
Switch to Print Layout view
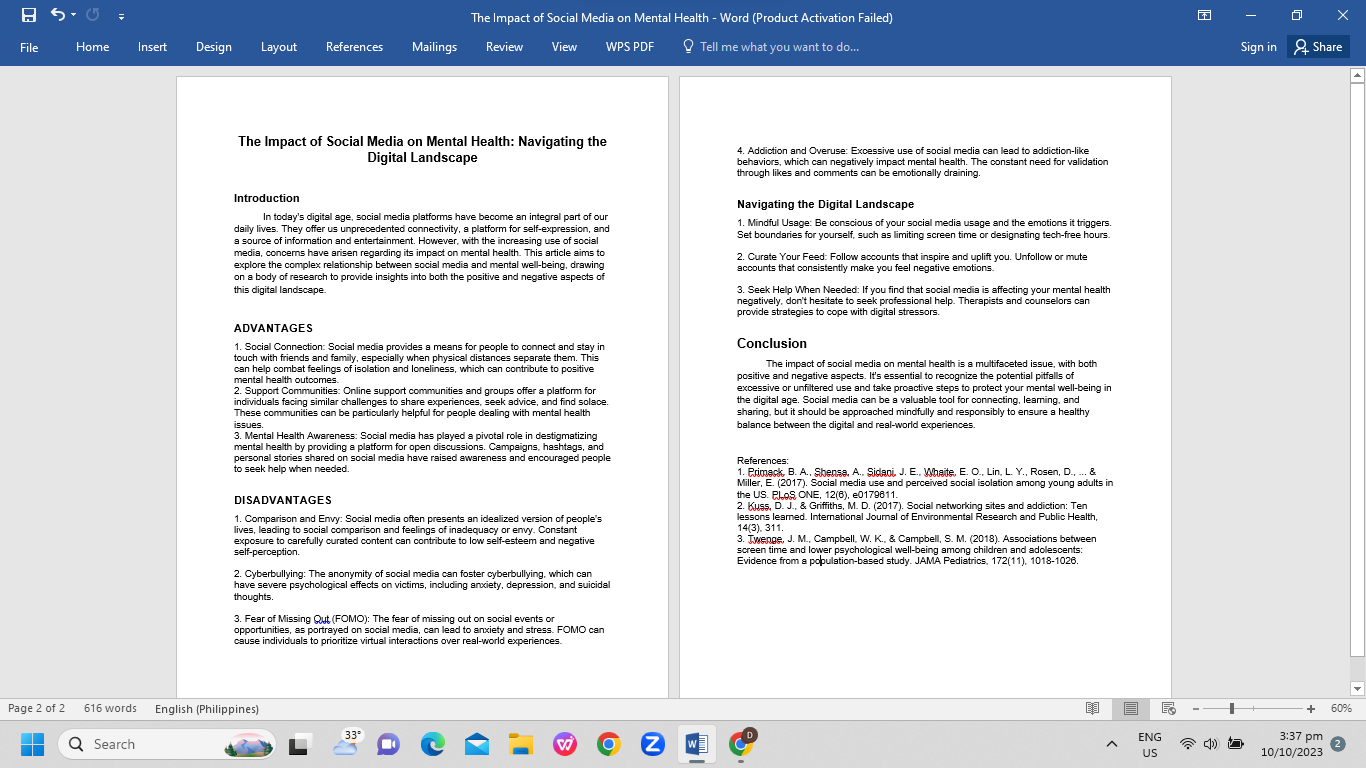click(1131, 708)
